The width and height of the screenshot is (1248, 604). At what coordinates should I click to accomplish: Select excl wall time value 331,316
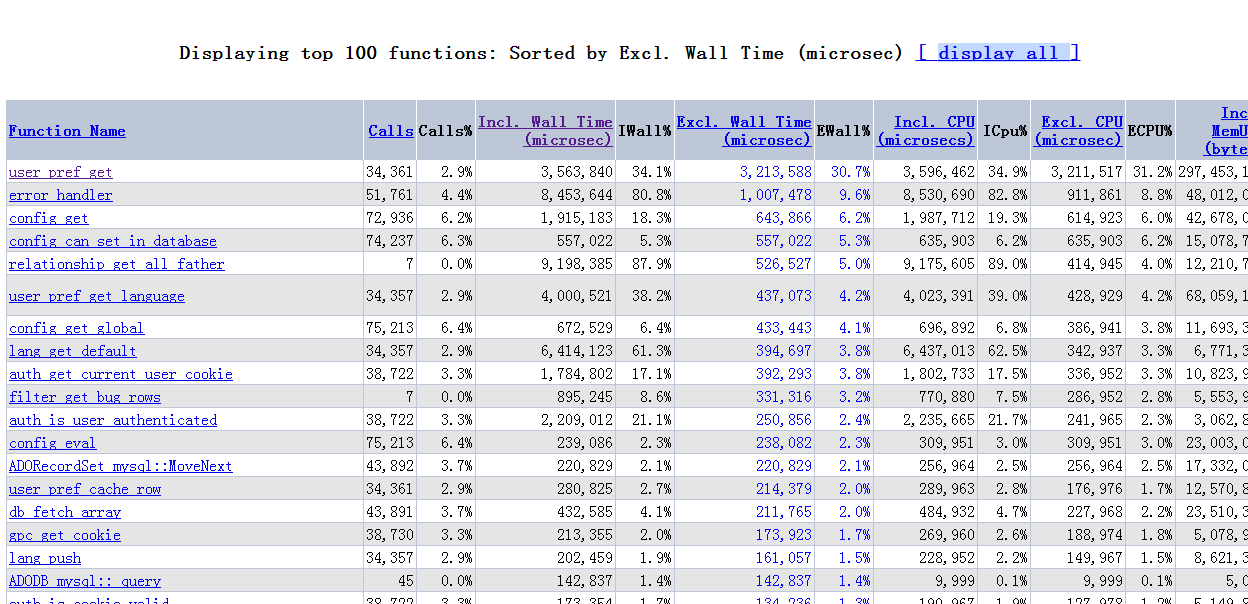tap(784, 397)
